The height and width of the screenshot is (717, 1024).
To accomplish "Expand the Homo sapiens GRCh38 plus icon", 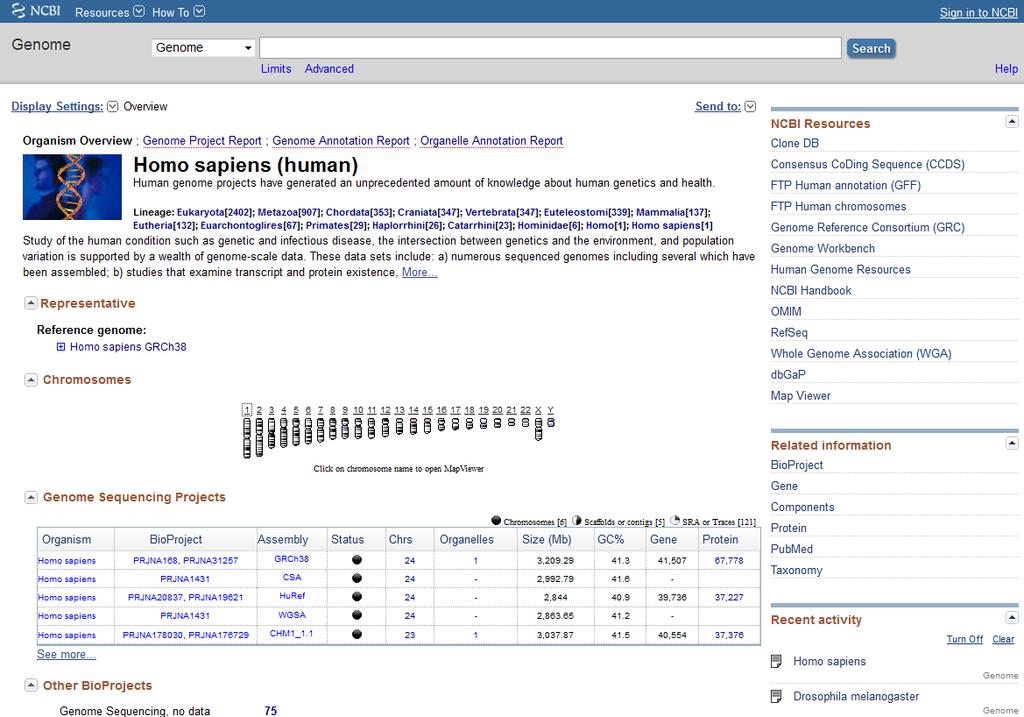I will click(61, 347).
